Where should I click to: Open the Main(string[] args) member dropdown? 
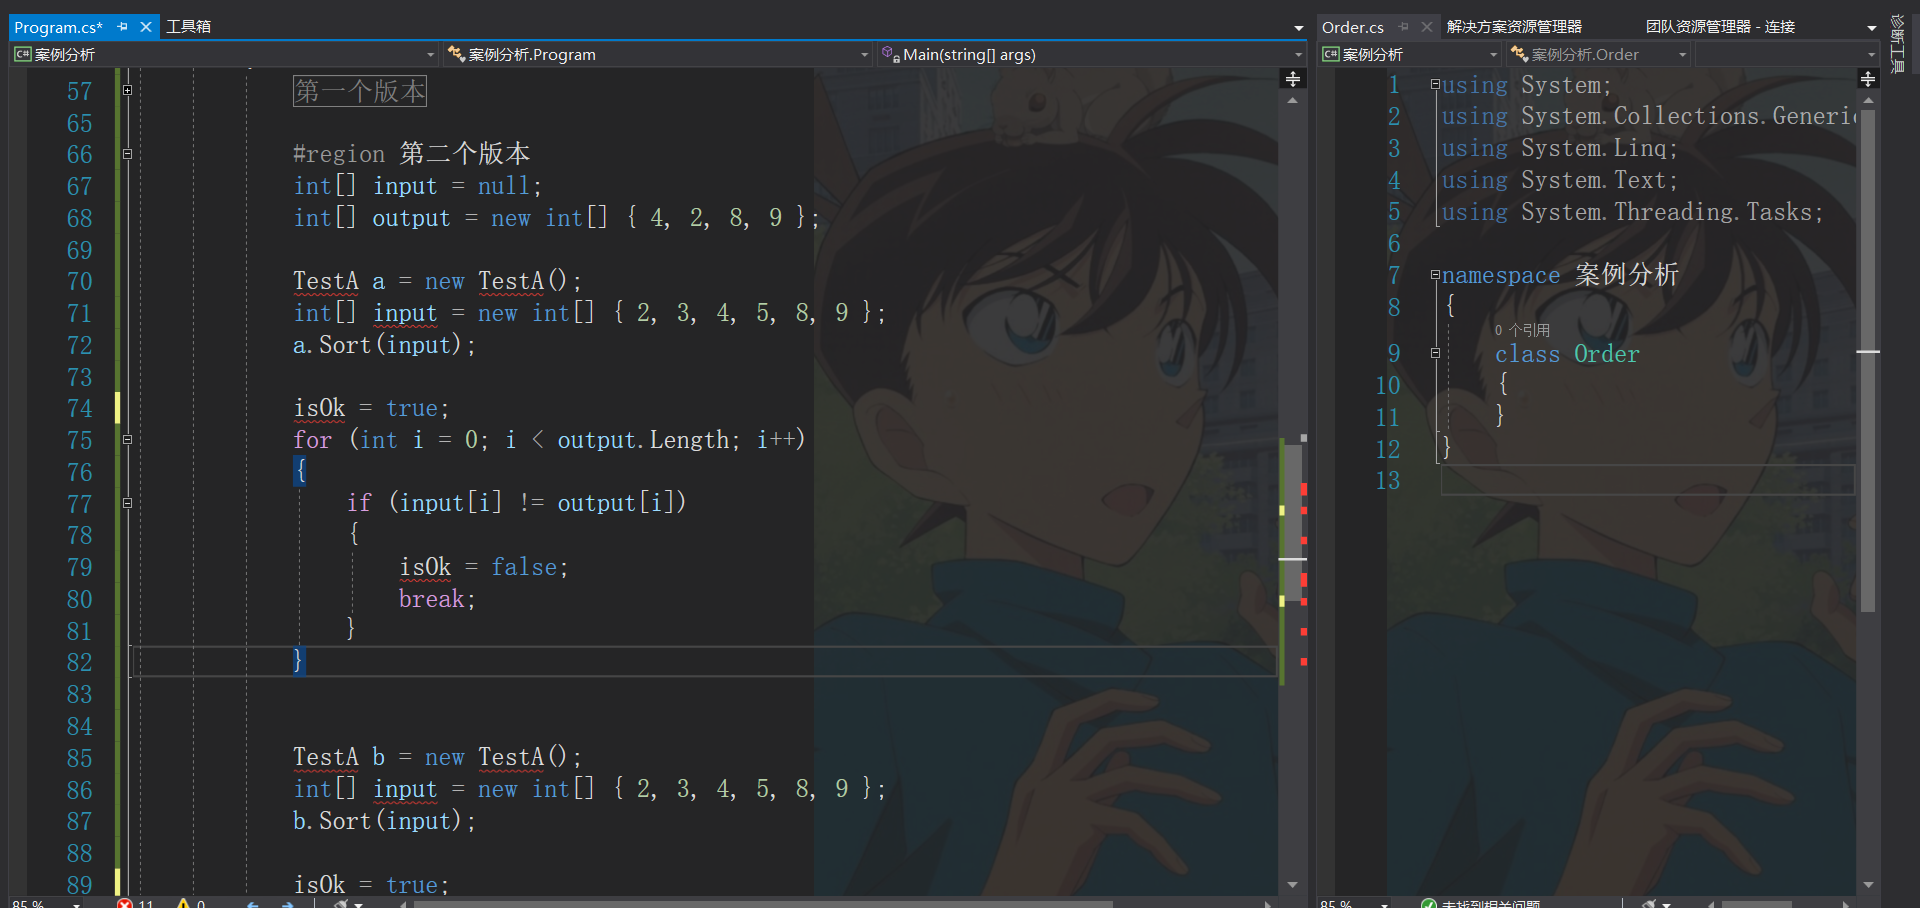click(1092, 55)
